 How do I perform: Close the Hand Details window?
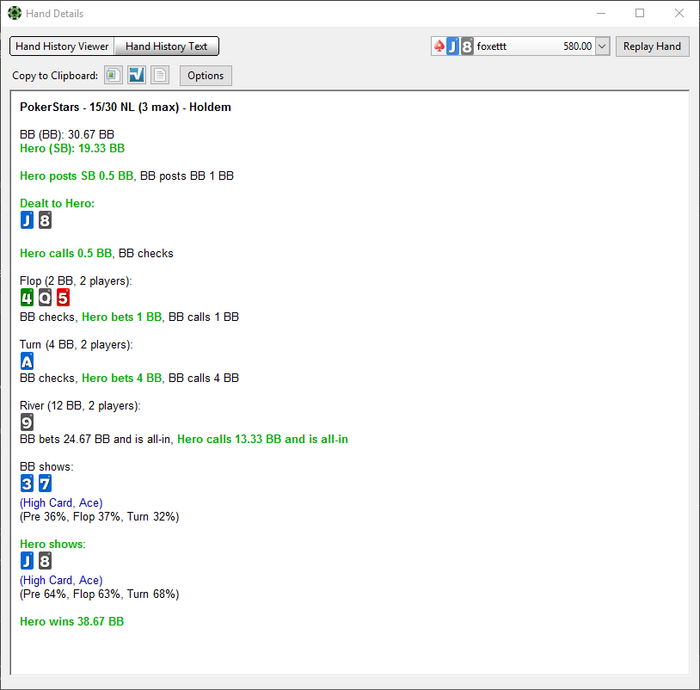679,13
